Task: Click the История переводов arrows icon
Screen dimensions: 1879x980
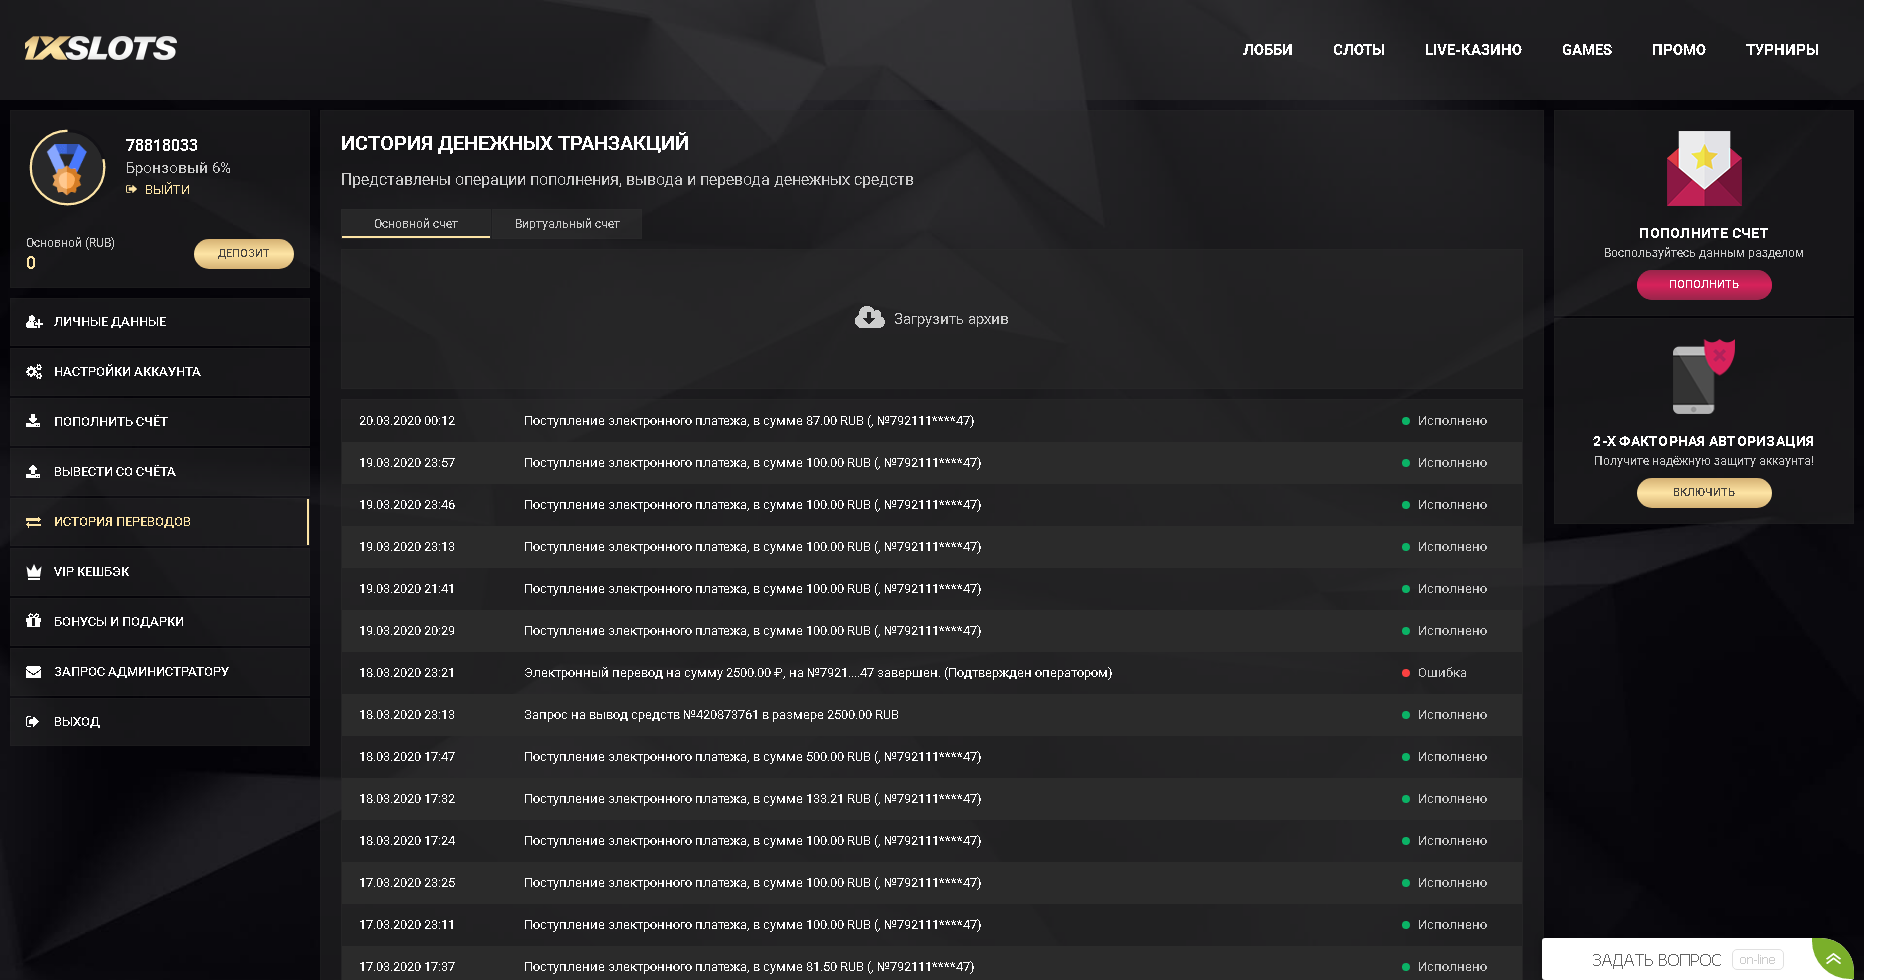Action: click(33, 522)
